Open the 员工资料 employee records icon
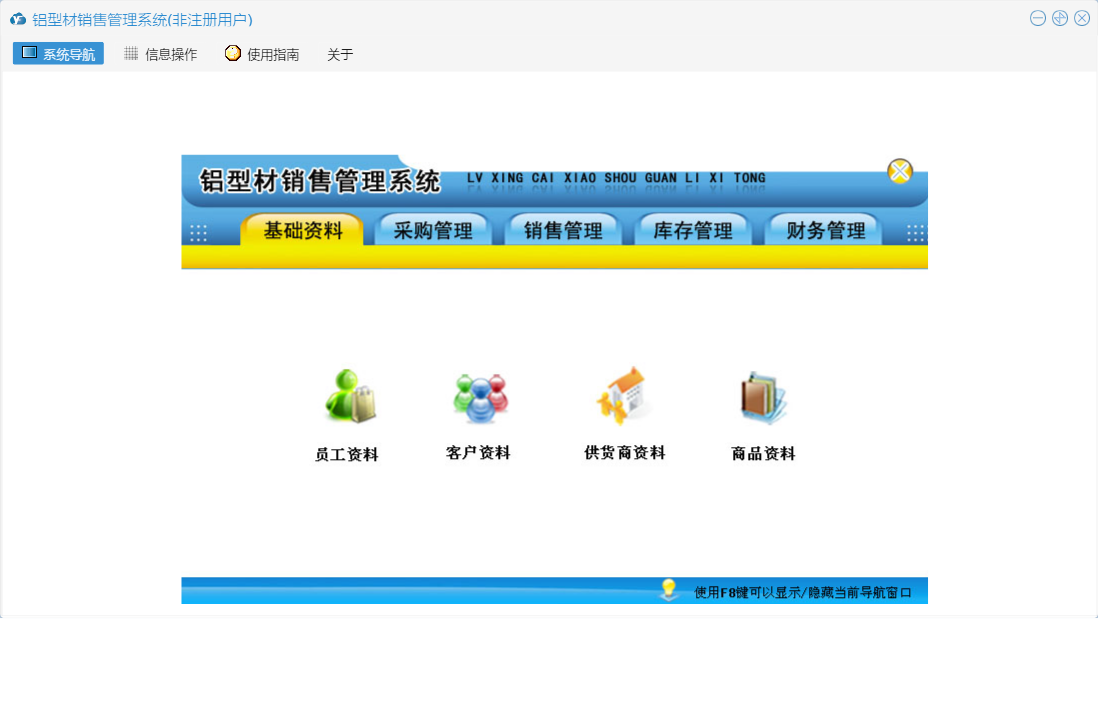 pyautogui.click(x=348, y=398)
